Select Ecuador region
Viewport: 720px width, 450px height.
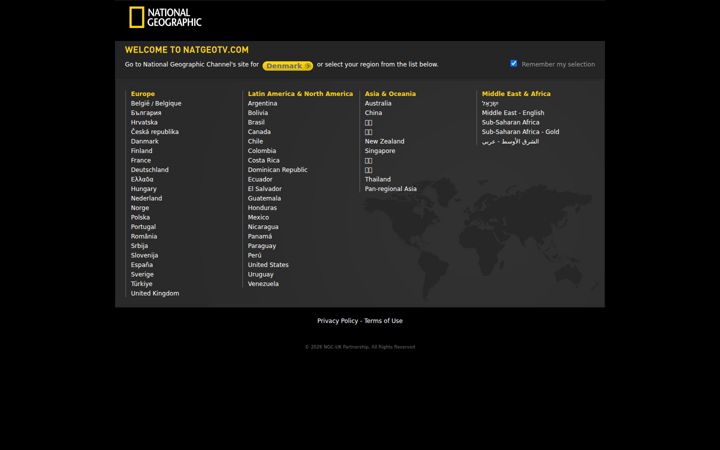pos(260,179)
